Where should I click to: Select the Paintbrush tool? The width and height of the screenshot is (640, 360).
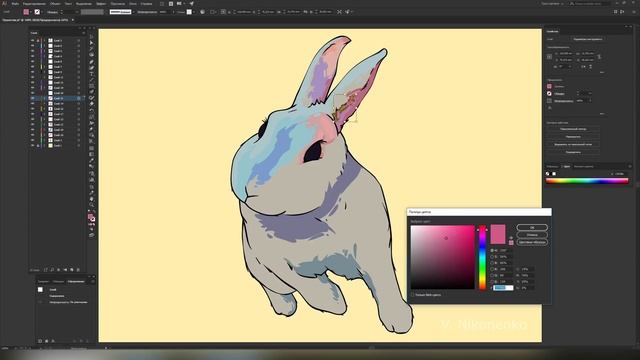[92, 91]
